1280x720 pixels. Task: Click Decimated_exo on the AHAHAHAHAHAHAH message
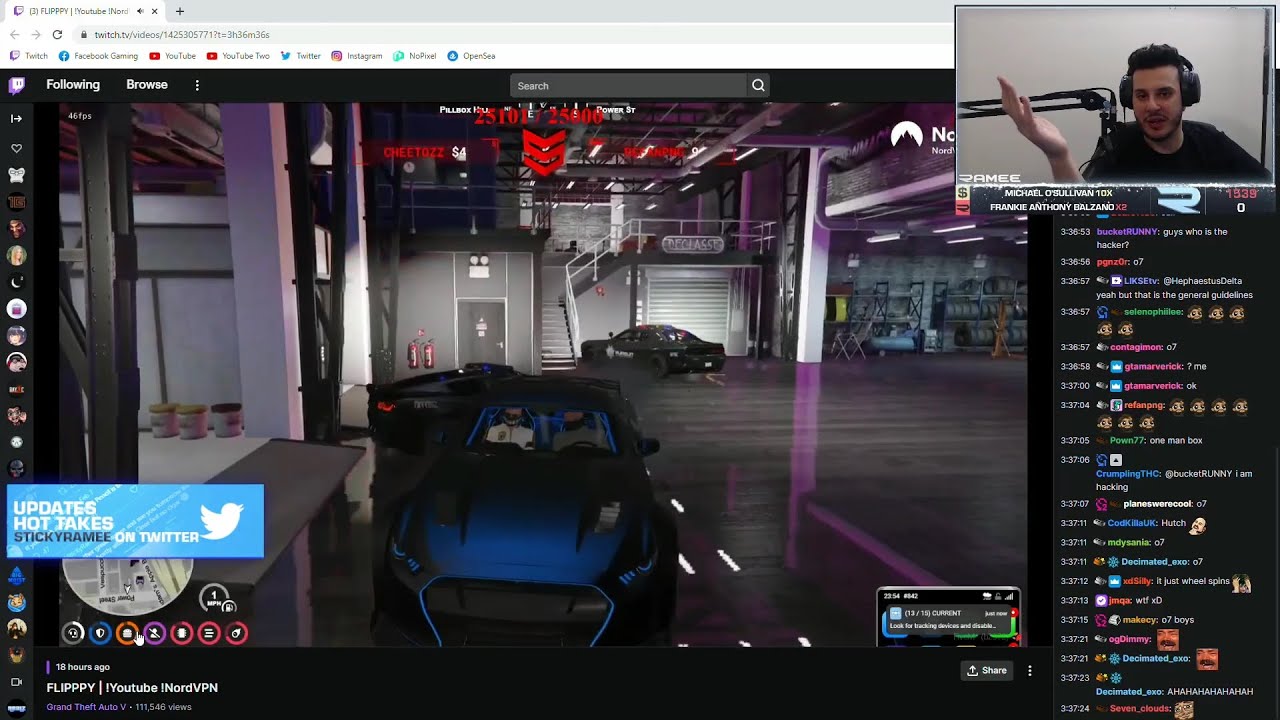point(1130,692)
